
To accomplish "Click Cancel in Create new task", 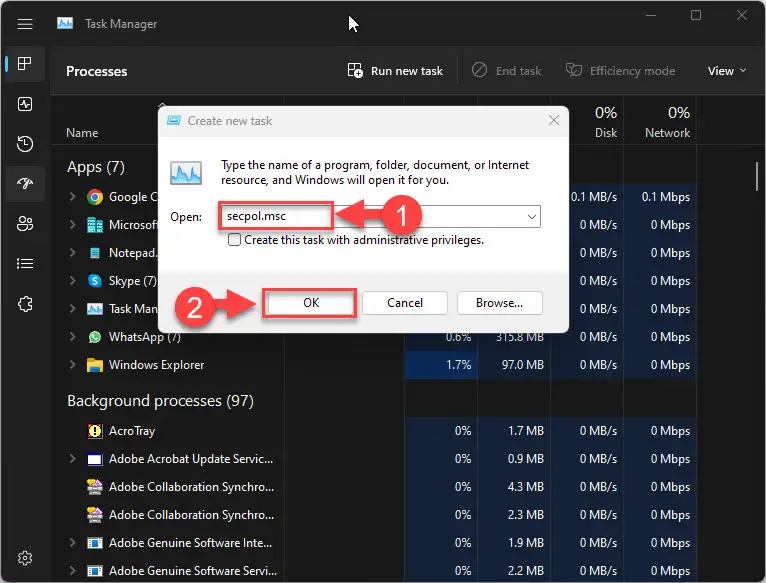I will point(405,303).
